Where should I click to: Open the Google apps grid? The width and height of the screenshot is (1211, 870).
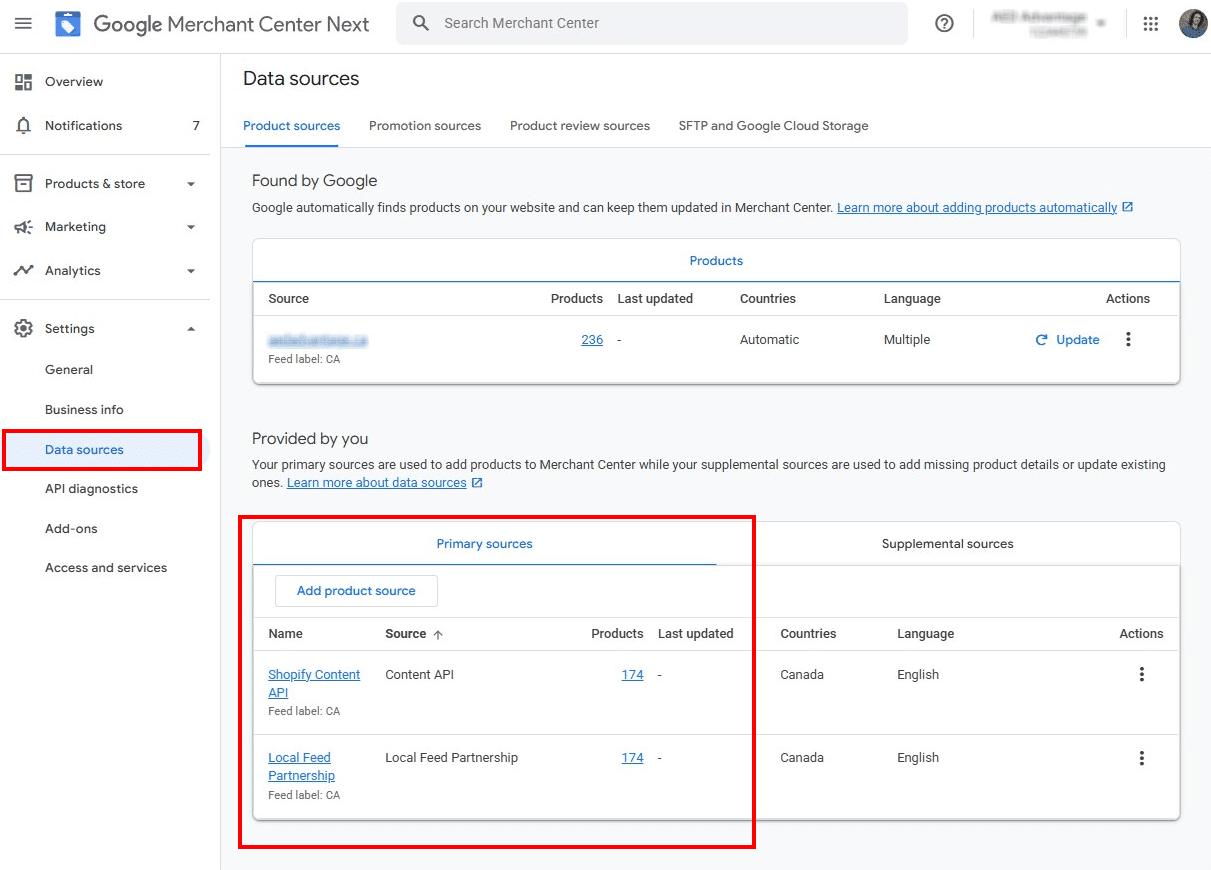pos(1151,24)
